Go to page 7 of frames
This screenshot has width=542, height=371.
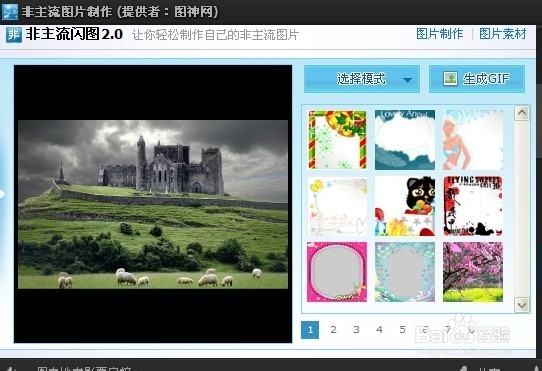[x=448, y=330]
